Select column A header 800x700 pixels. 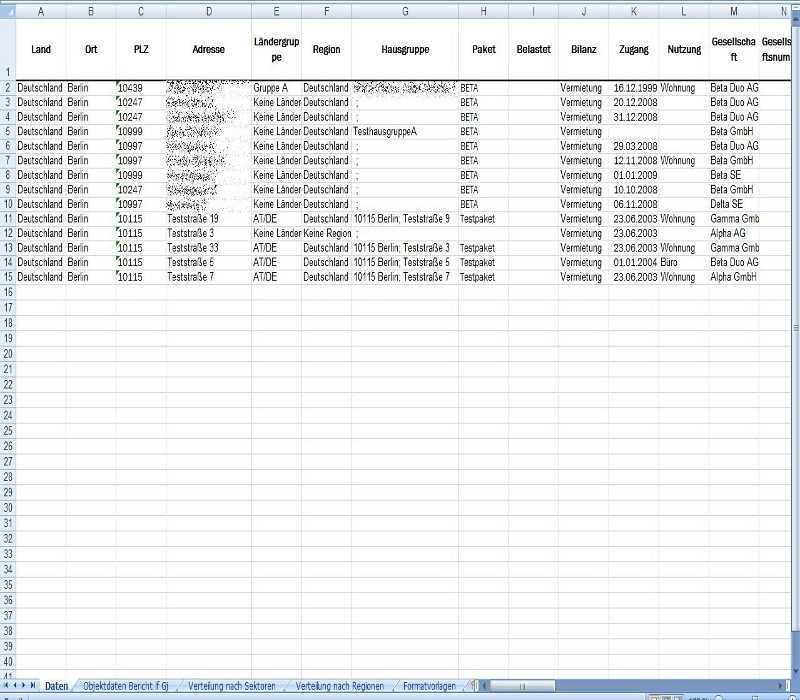pyautogui.click(x=41, y=11)
